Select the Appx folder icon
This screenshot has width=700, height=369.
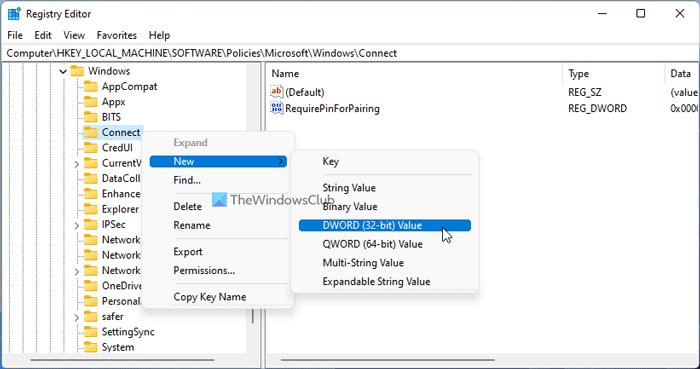click(x=91, y=102)
